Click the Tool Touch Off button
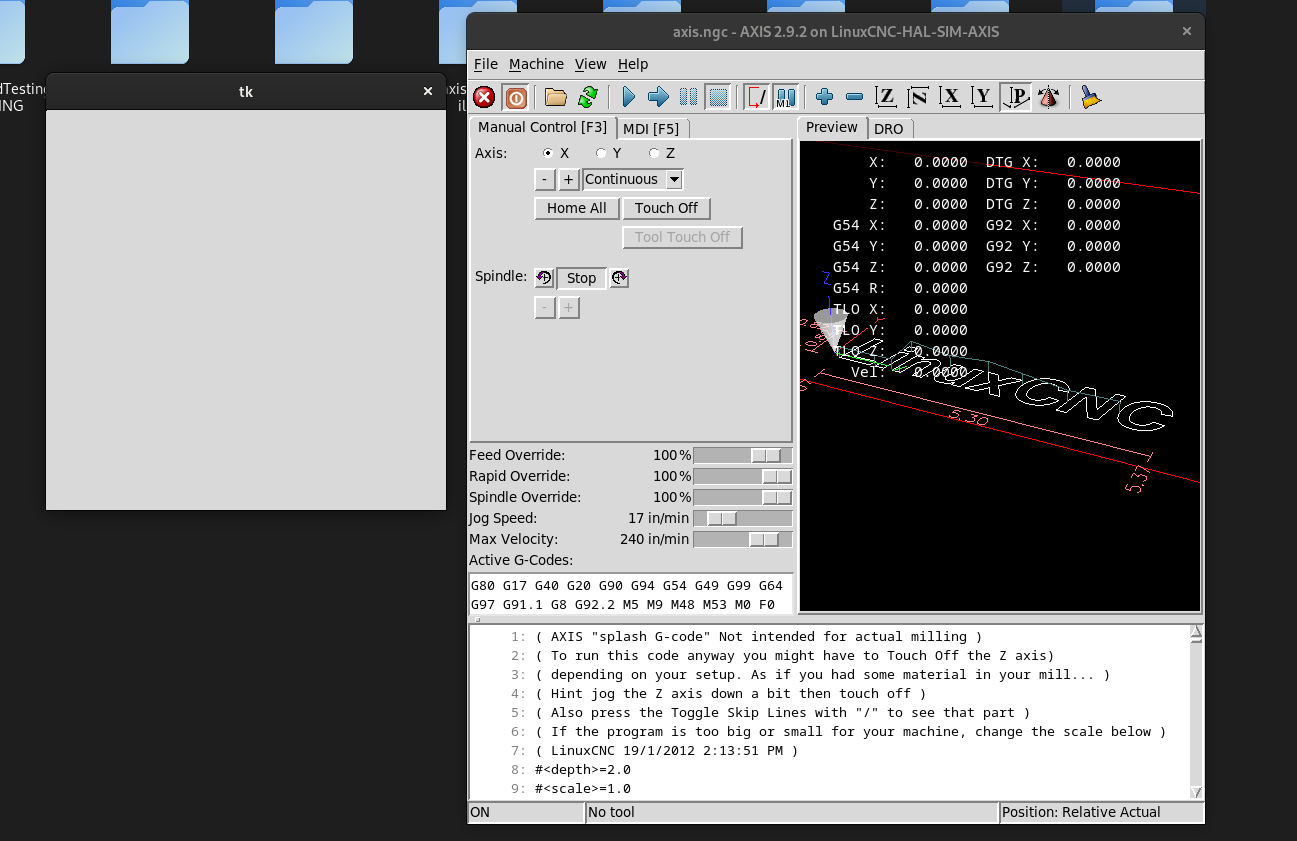 pyautogui.click(x=682, y=237)
